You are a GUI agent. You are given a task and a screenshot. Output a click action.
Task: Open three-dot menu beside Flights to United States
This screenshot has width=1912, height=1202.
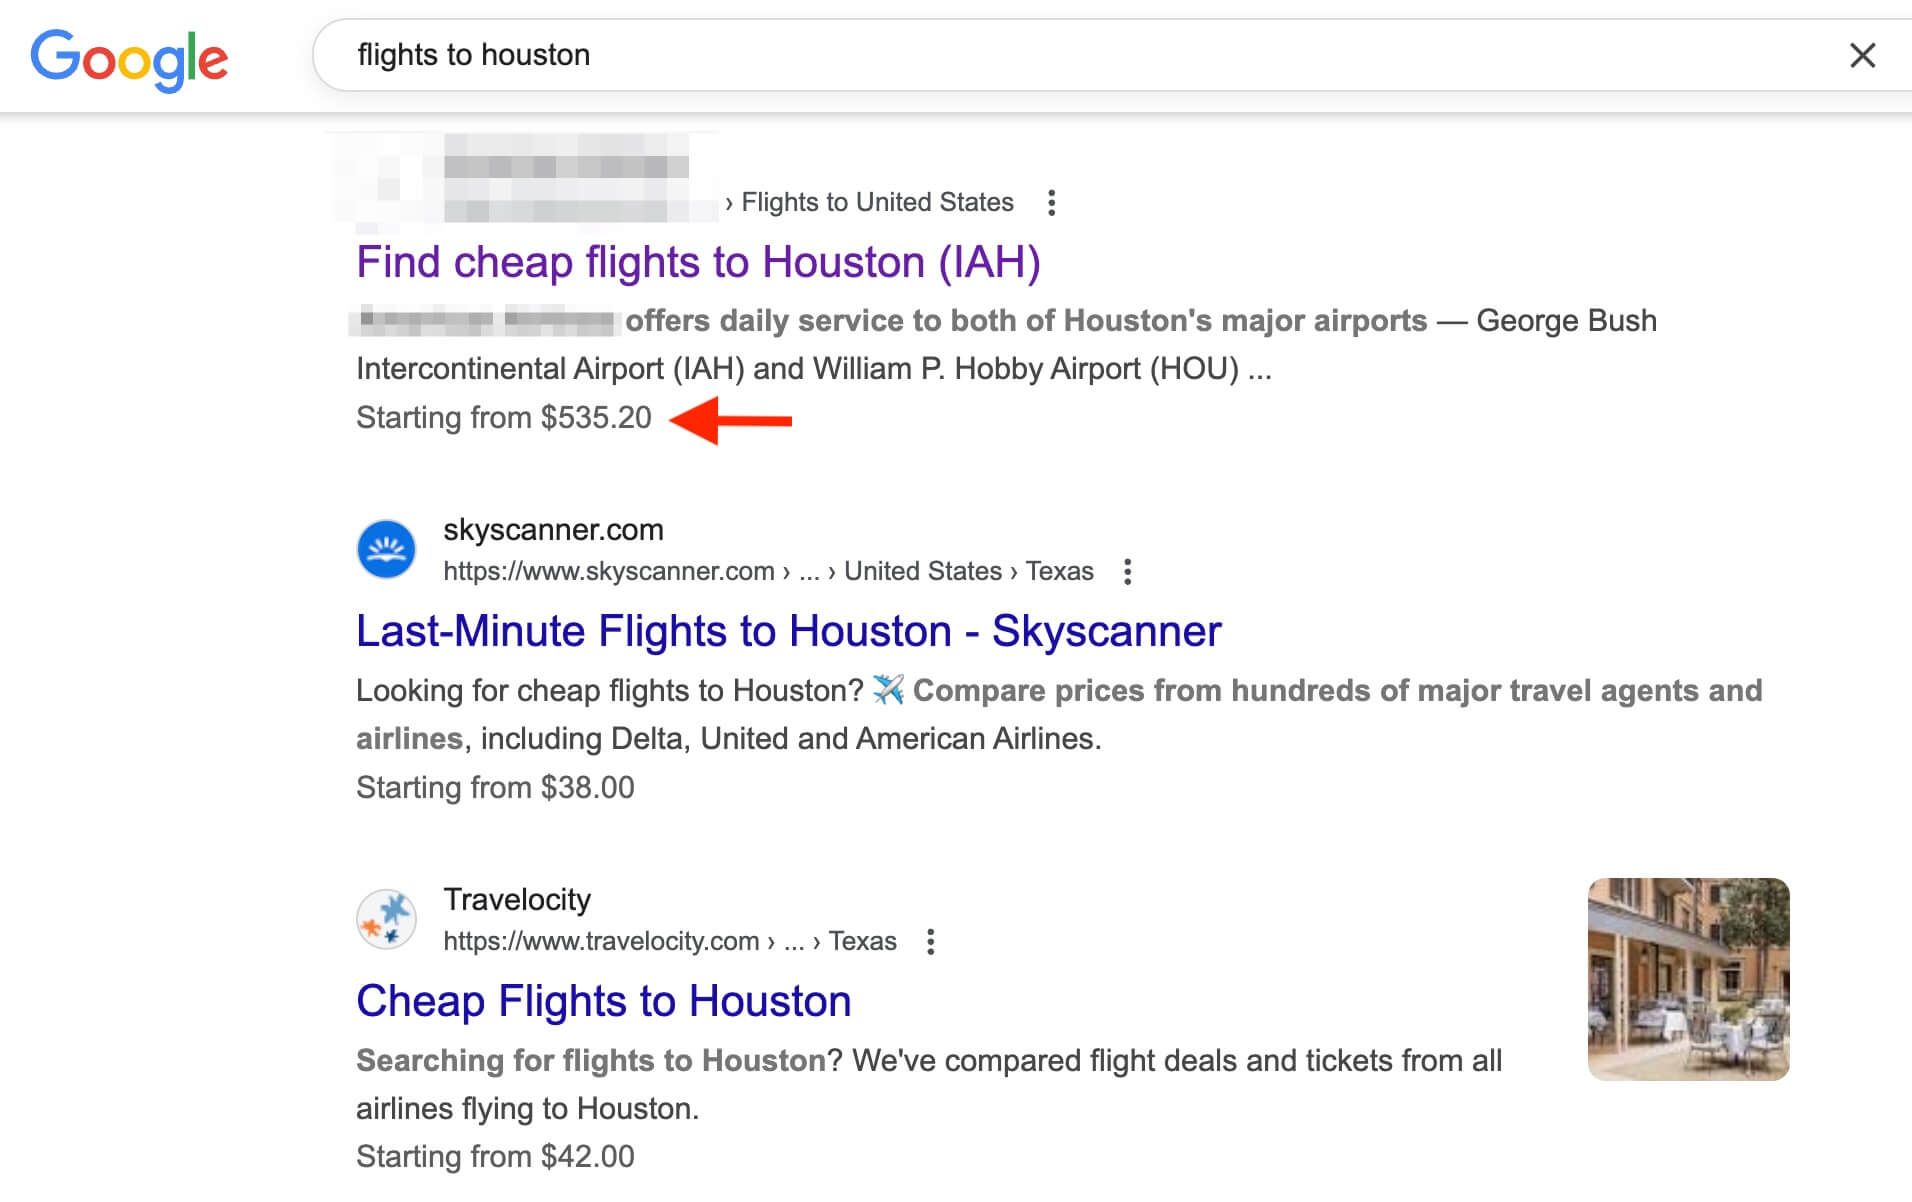pos(1051,203)
